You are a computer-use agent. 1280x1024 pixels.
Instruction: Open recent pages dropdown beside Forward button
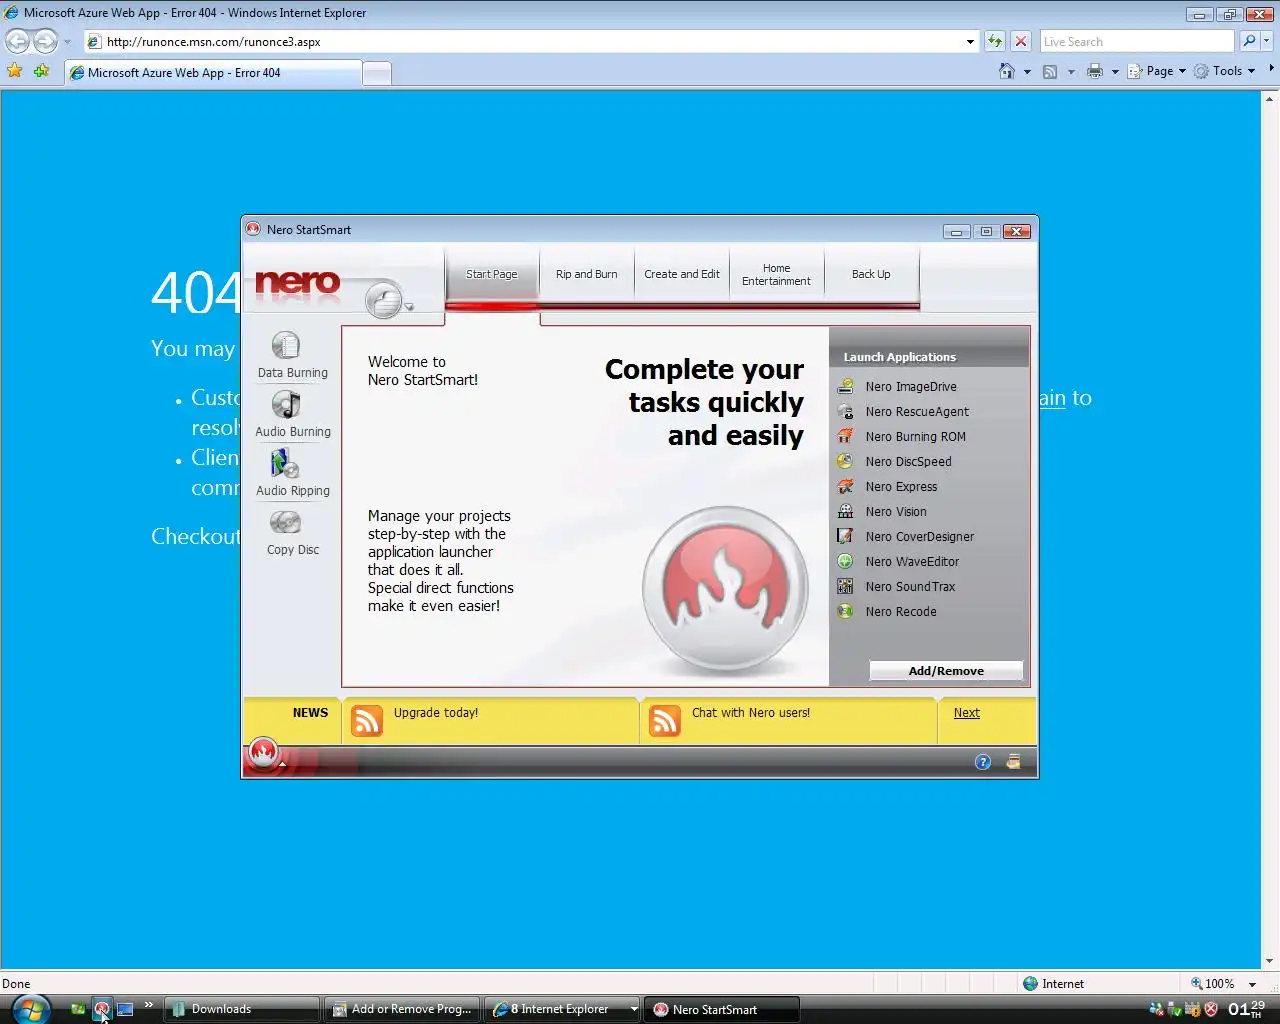tap(67, 42)
